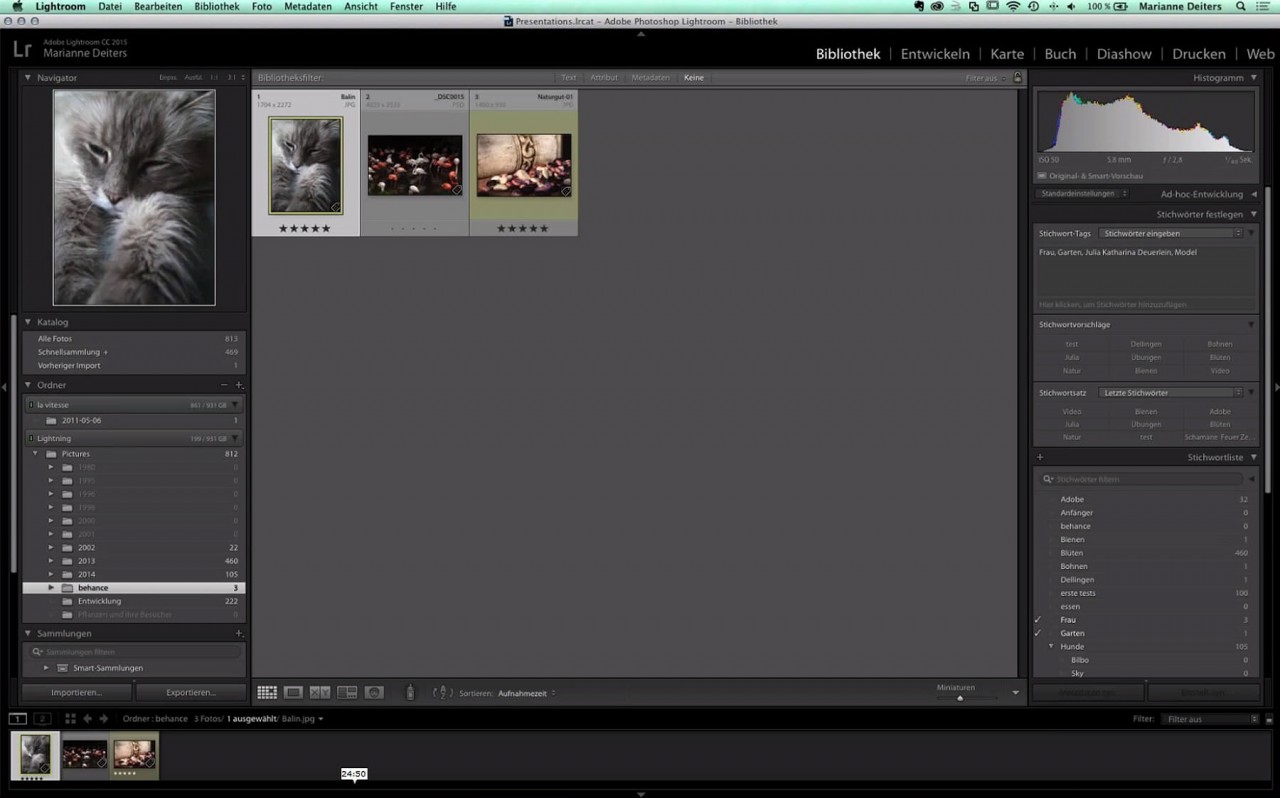Click the Importieren button
Image resolution: width=1280 pixels, height=798 pixels.
pos(78,691)
